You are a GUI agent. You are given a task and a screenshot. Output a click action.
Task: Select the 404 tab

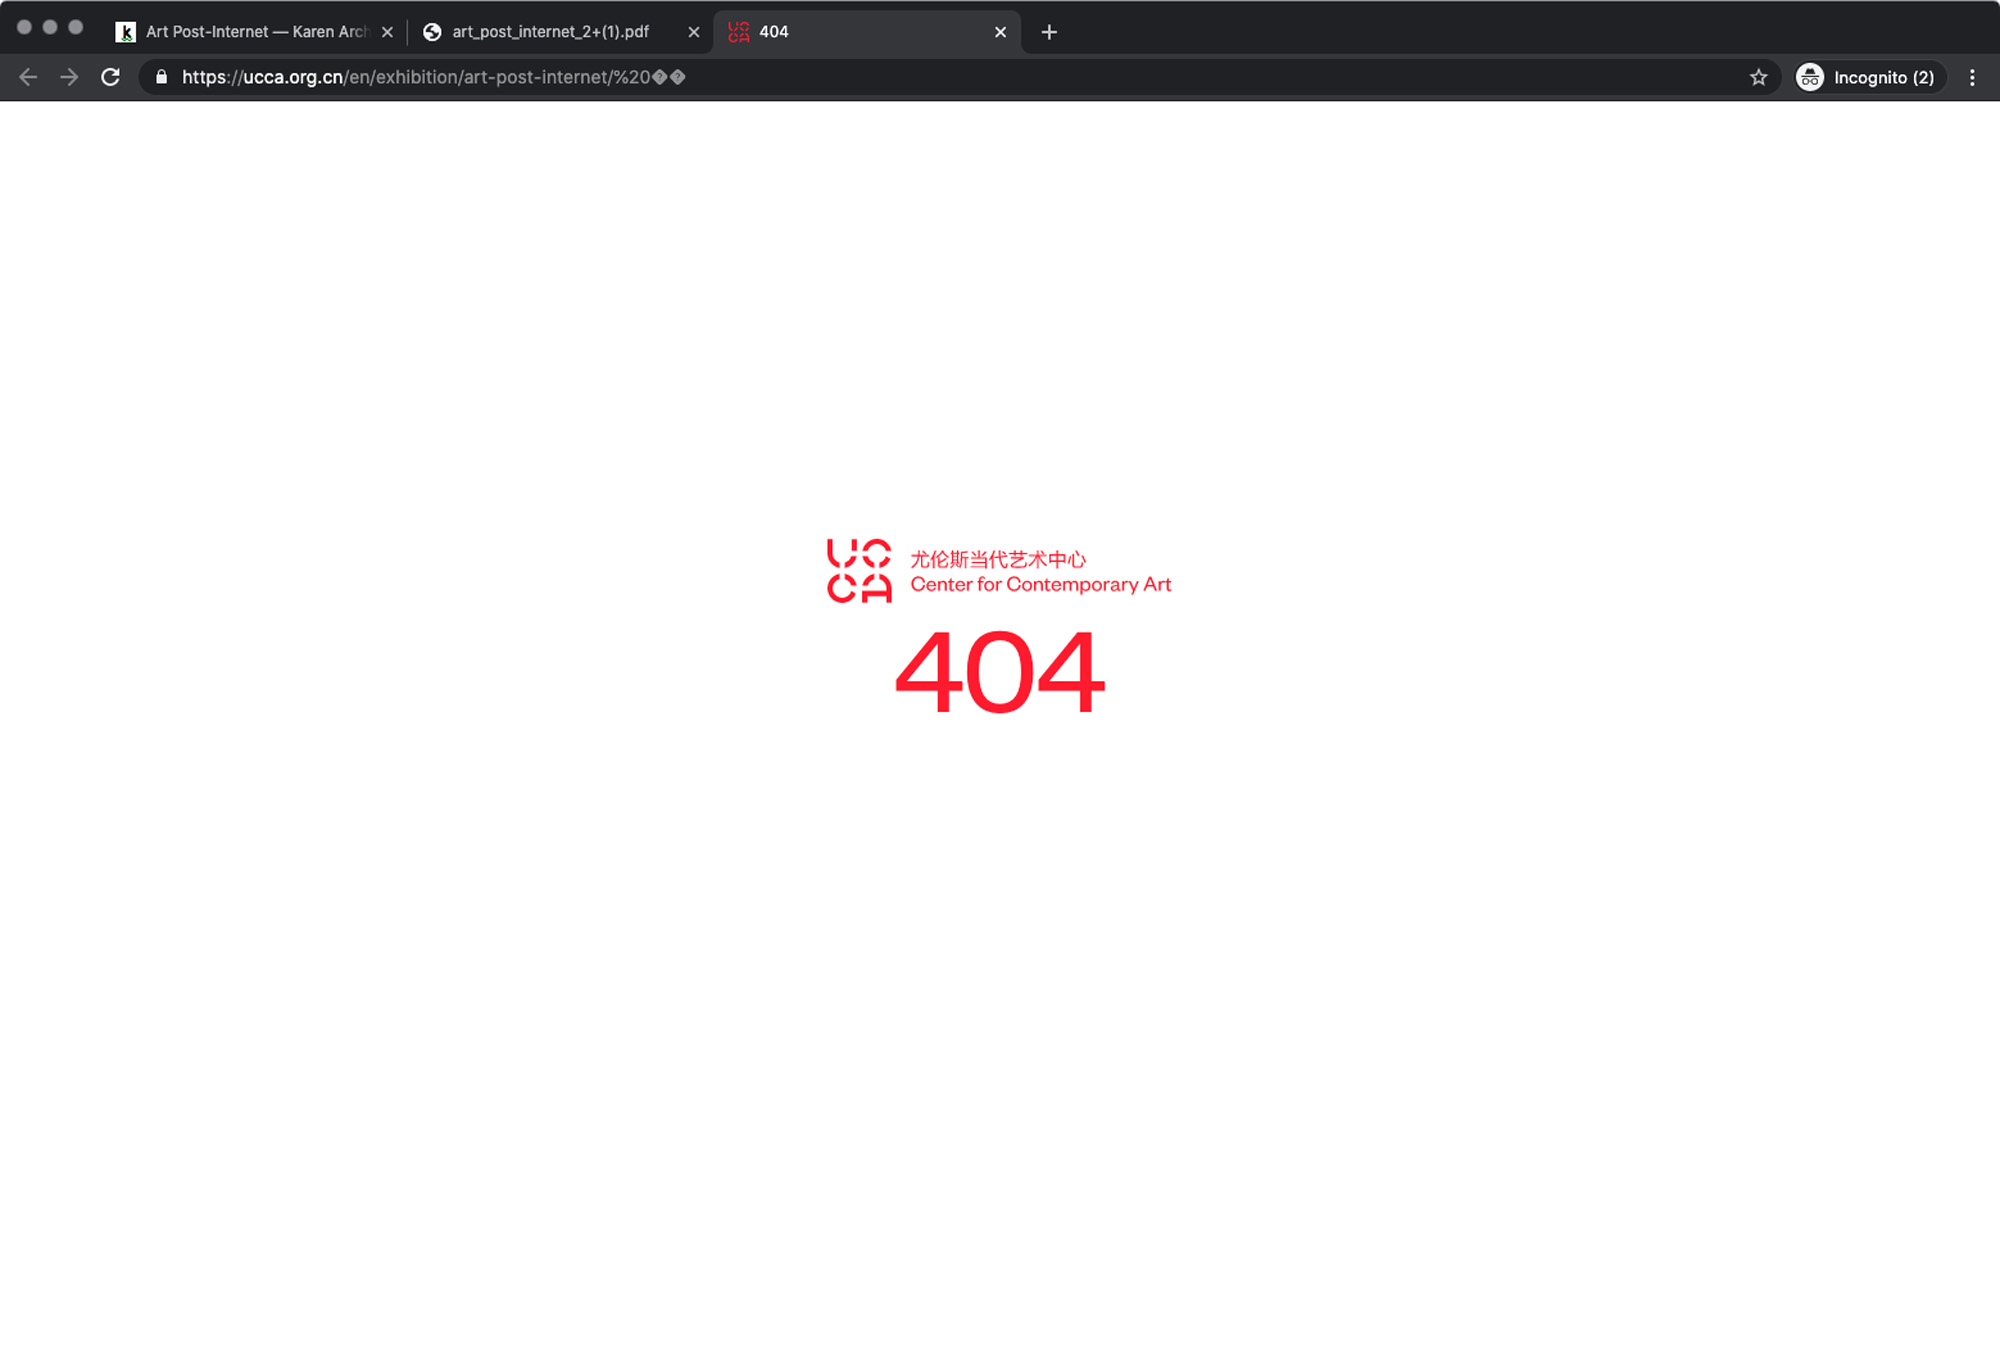pos(850,32)
